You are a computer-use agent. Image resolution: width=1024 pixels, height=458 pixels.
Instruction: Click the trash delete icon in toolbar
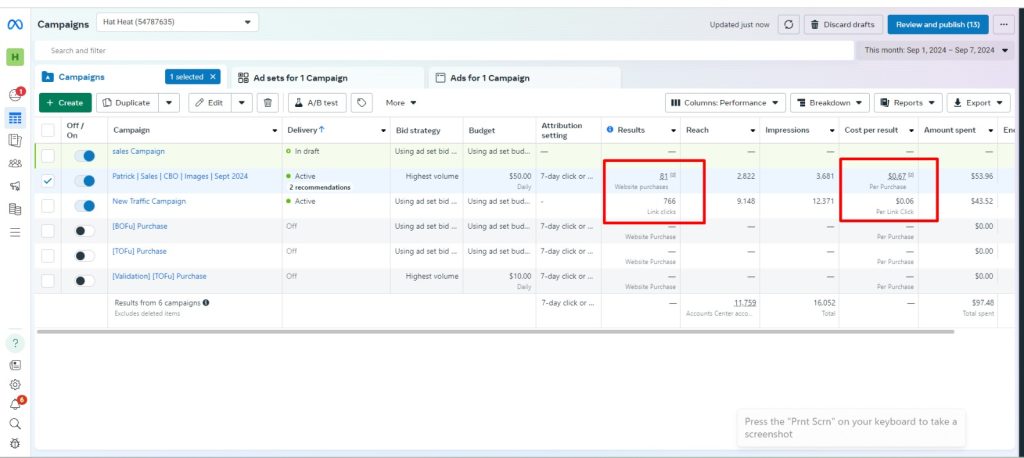click(268, 103)
